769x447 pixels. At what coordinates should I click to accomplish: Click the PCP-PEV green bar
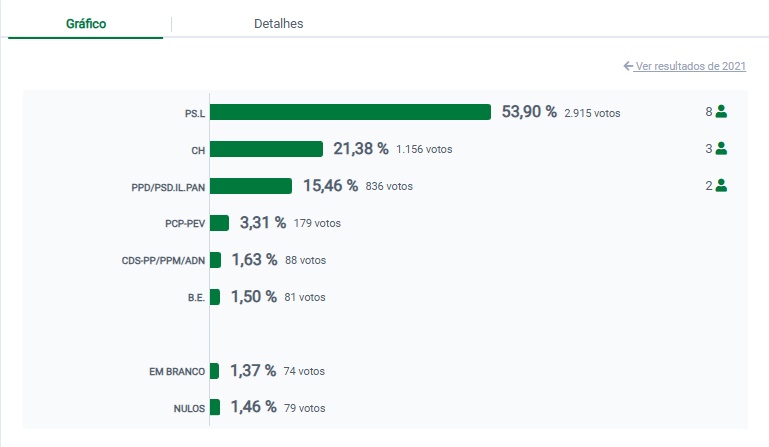pyautogui.click(x=220, y=223)
